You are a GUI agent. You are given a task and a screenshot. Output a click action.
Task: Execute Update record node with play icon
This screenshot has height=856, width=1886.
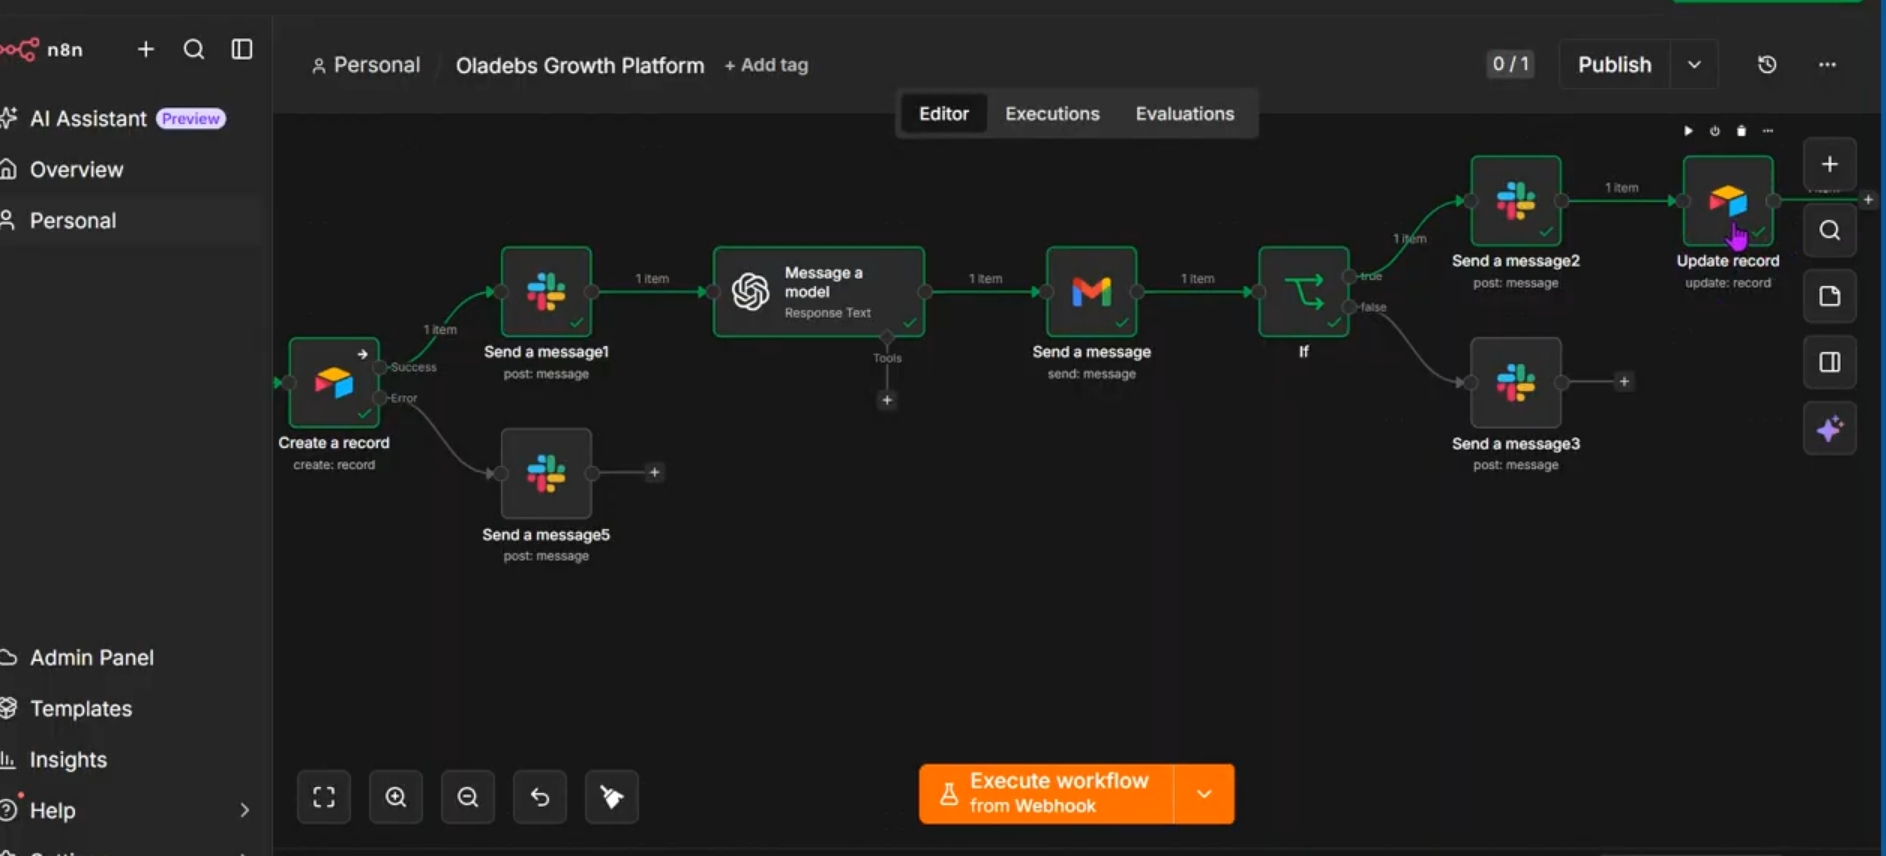(1688, 131)
